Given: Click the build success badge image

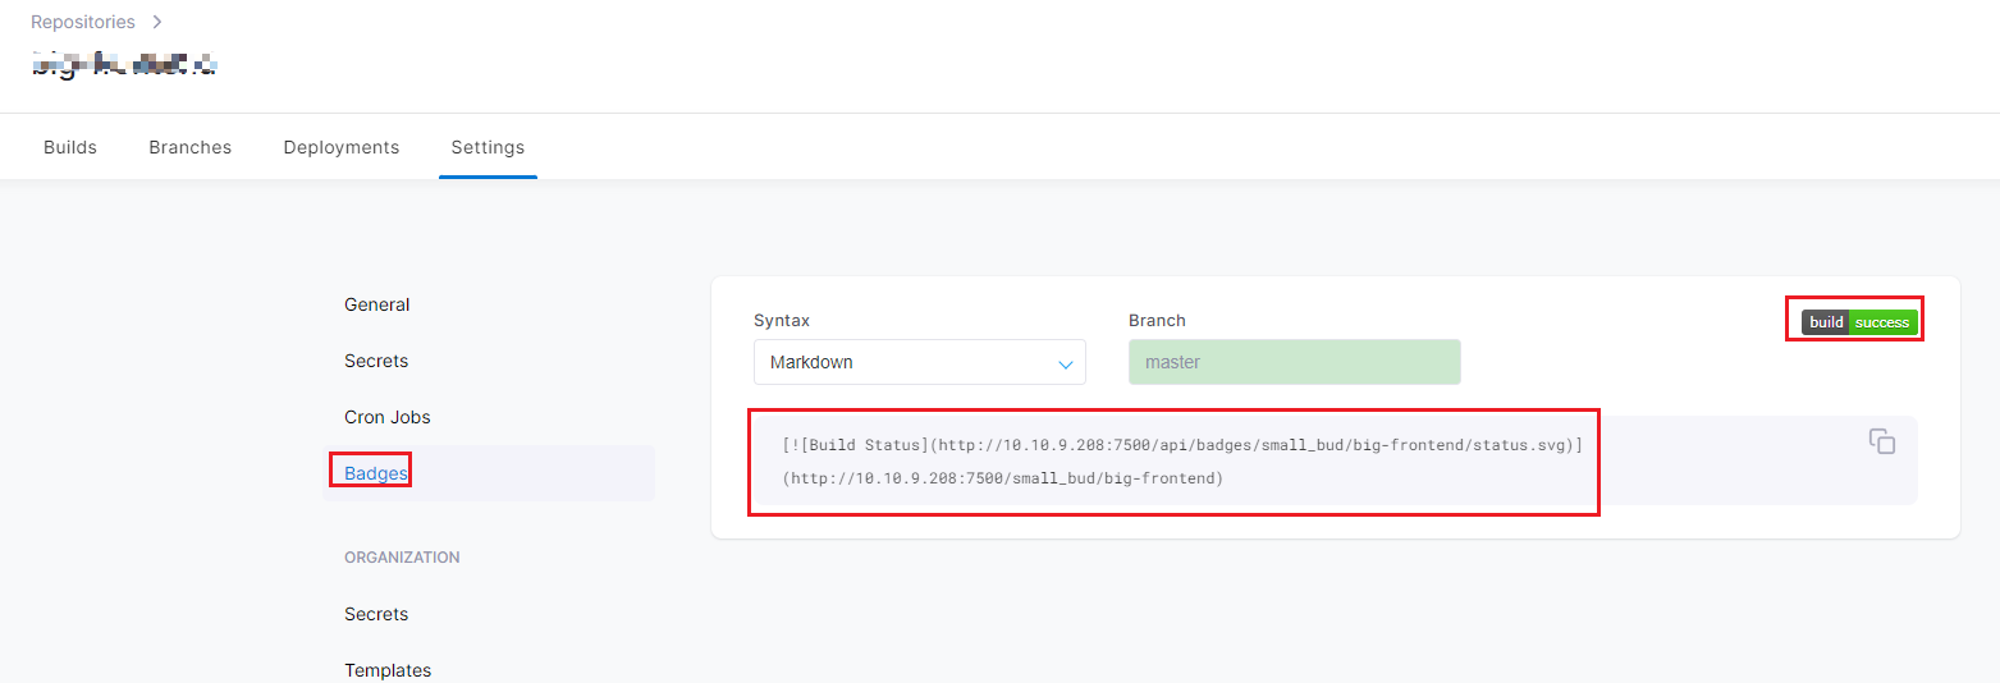Looking at the screenshot, I should pyautogui.click(x=1859, y=322).
